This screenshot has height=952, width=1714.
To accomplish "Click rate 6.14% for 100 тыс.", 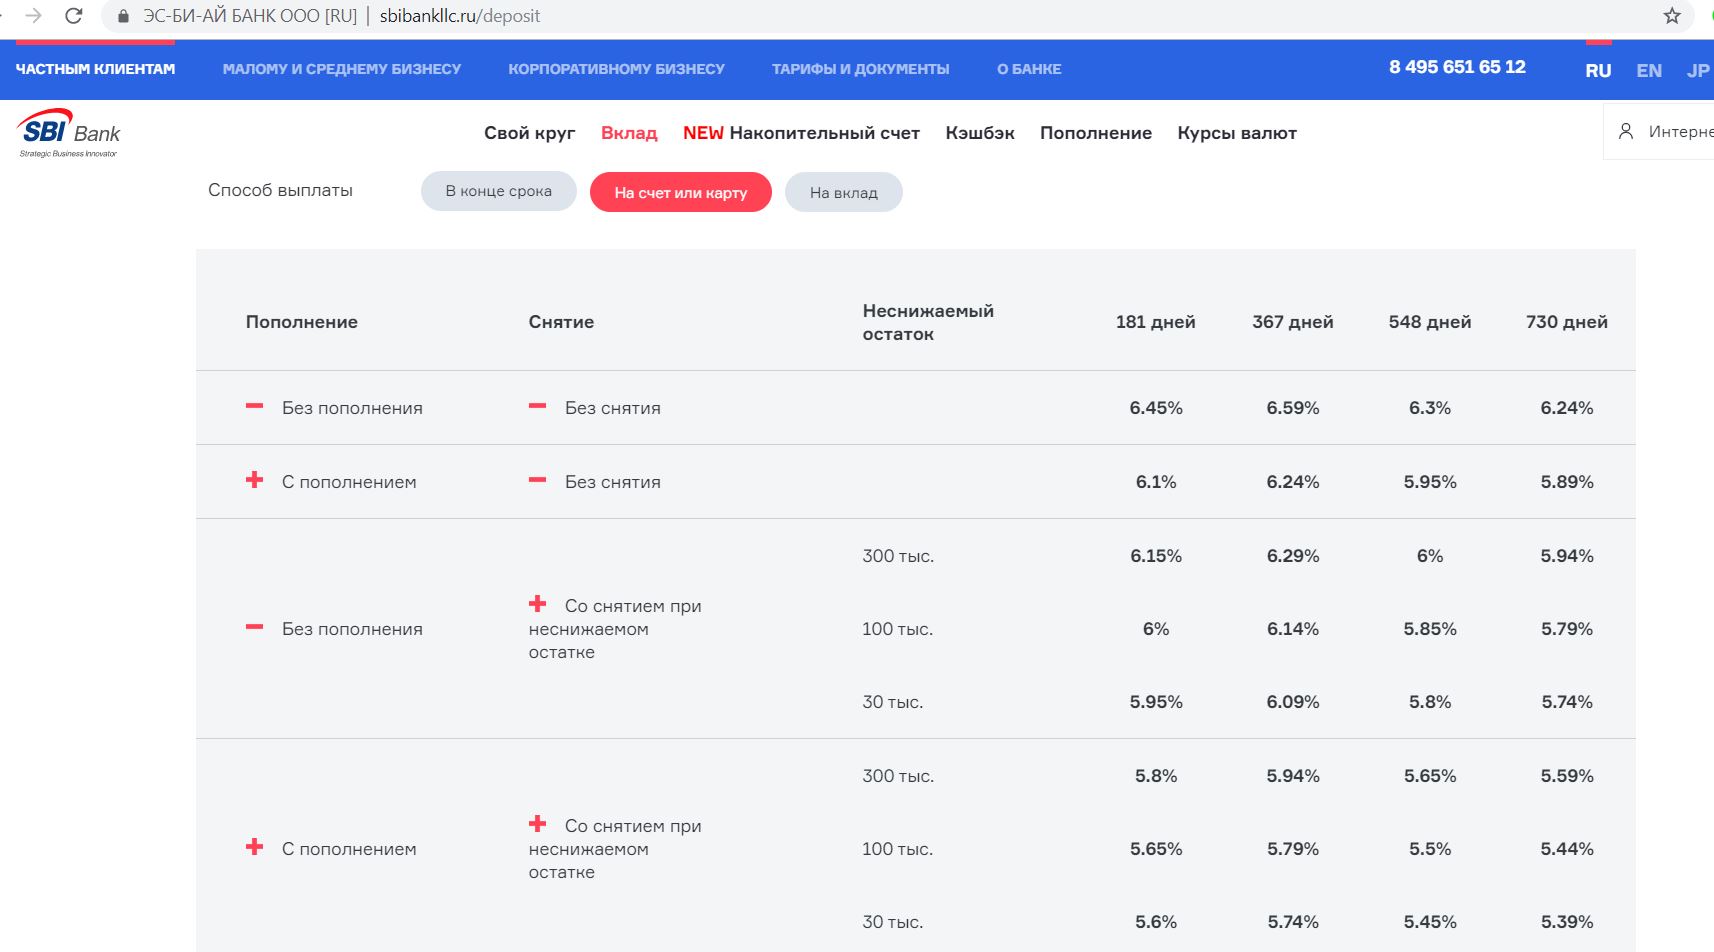I will click(x=1293, y=629).
